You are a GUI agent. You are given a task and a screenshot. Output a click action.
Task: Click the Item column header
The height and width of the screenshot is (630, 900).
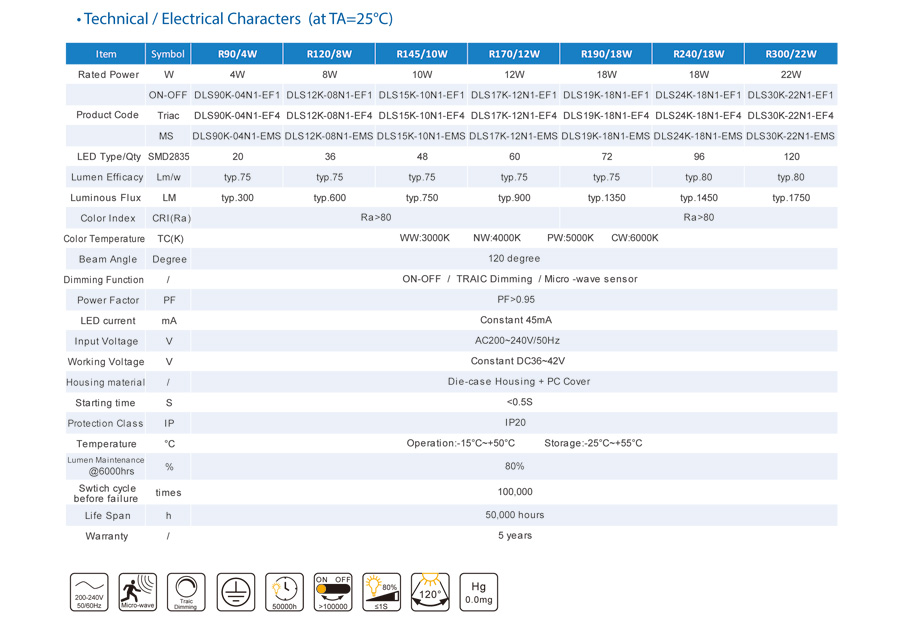(106, 54)
